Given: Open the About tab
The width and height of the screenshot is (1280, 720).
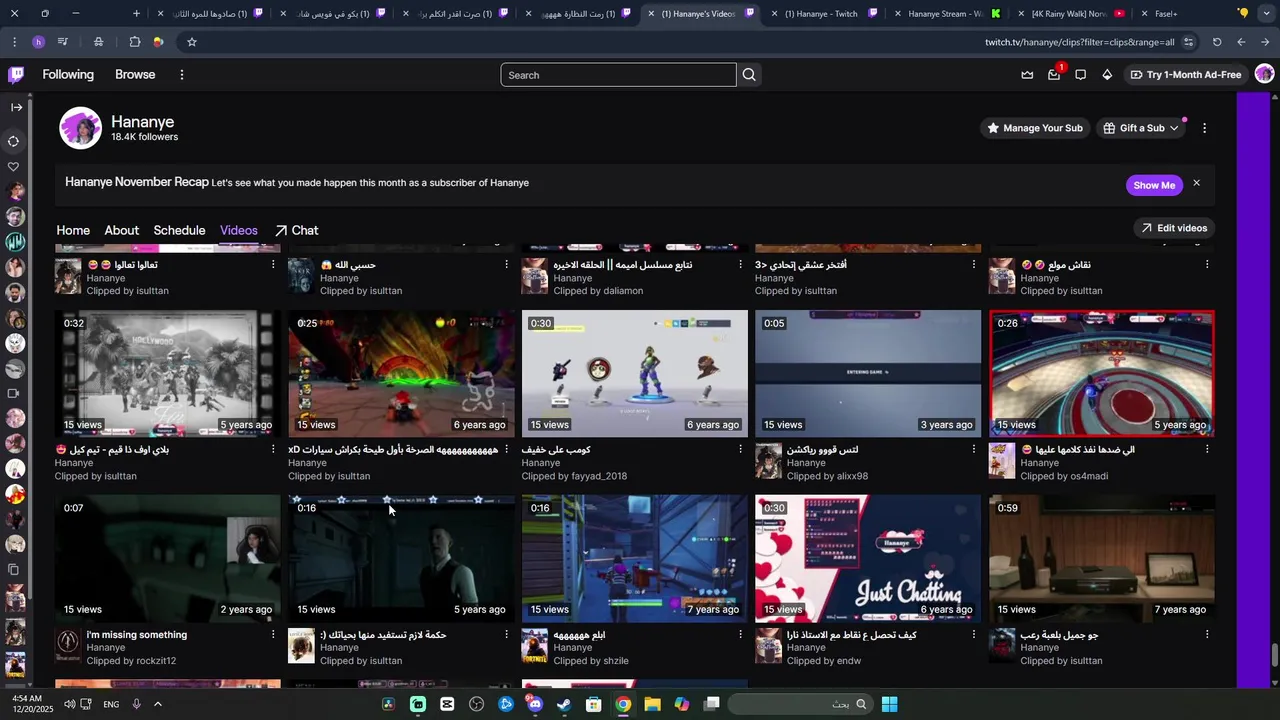Looking at the screenshot, I should (x=122, y=231).
